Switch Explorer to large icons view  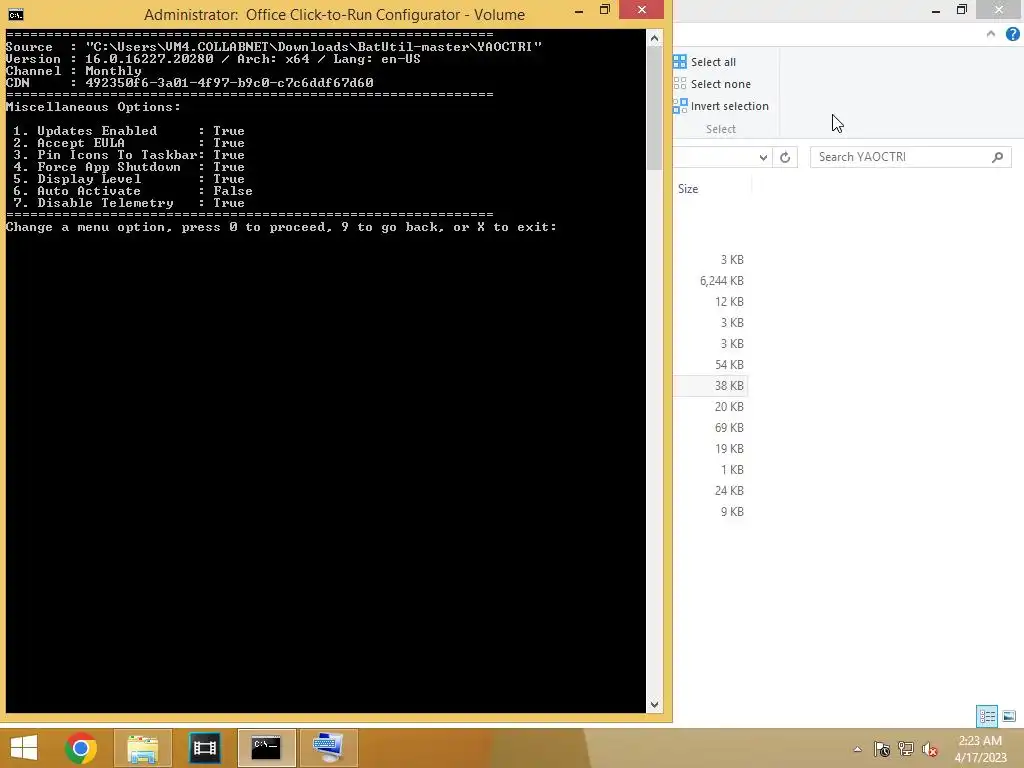pos(1009,716)
